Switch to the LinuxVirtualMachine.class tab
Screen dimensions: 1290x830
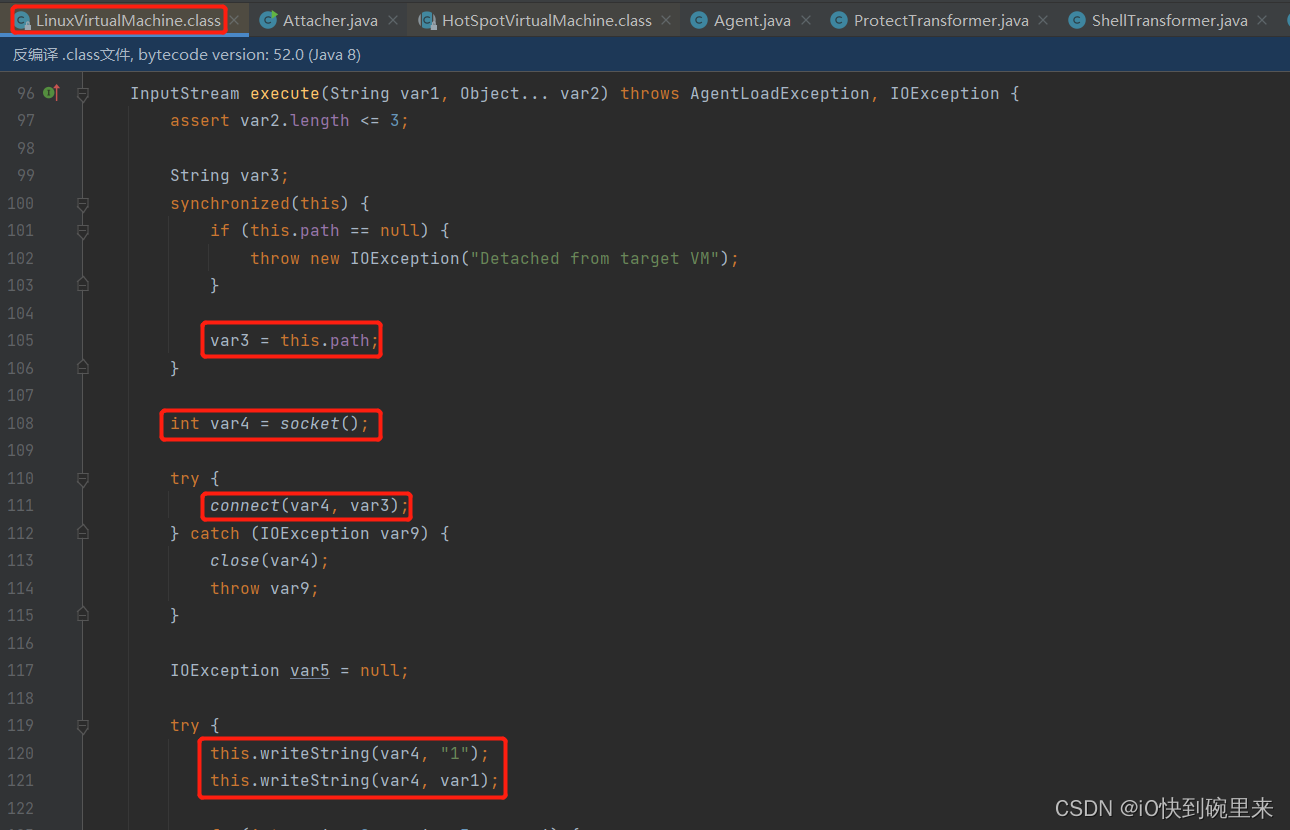pos(128,20)
